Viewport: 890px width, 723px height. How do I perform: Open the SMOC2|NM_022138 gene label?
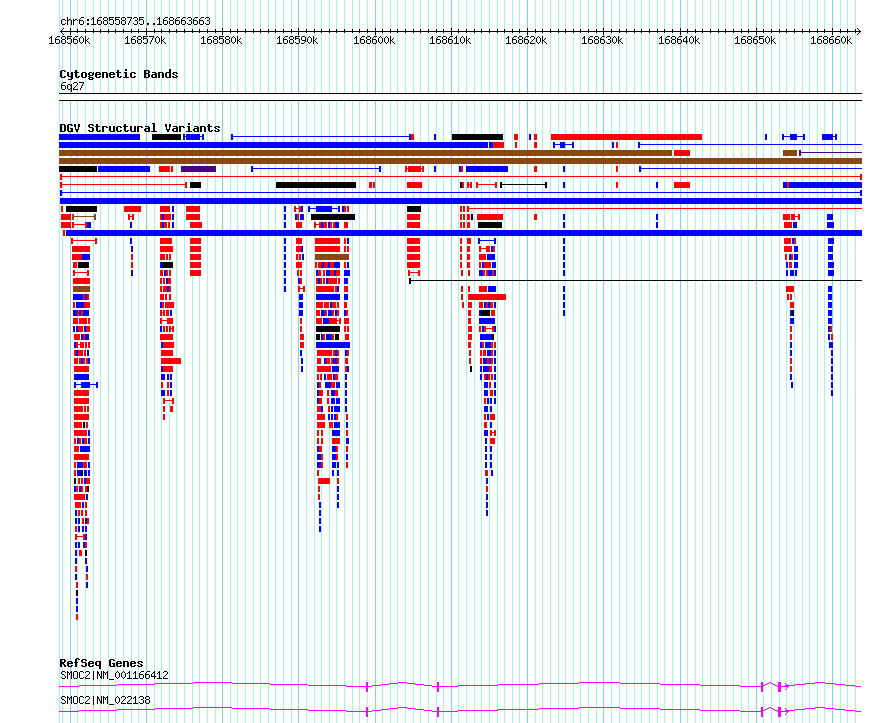[106, 700]
